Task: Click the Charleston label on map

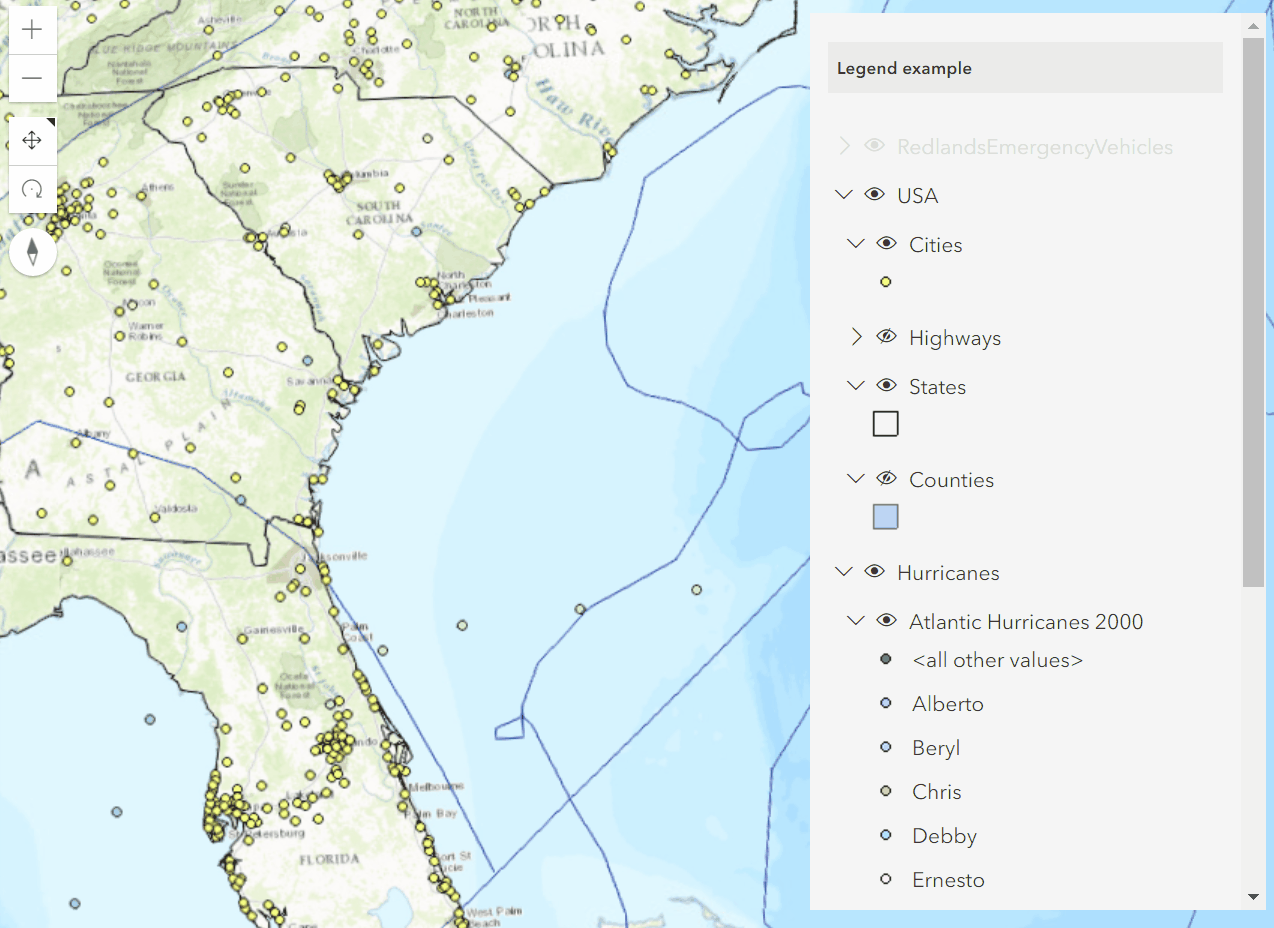Action: click(x=466, y=313)
